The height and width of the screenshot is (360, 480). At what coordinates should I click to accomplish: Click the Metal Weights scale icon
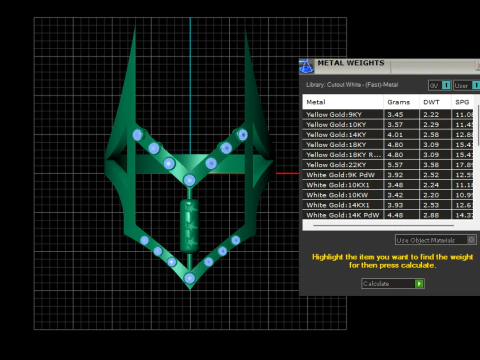pyautogui.click(x=306, y=66)
